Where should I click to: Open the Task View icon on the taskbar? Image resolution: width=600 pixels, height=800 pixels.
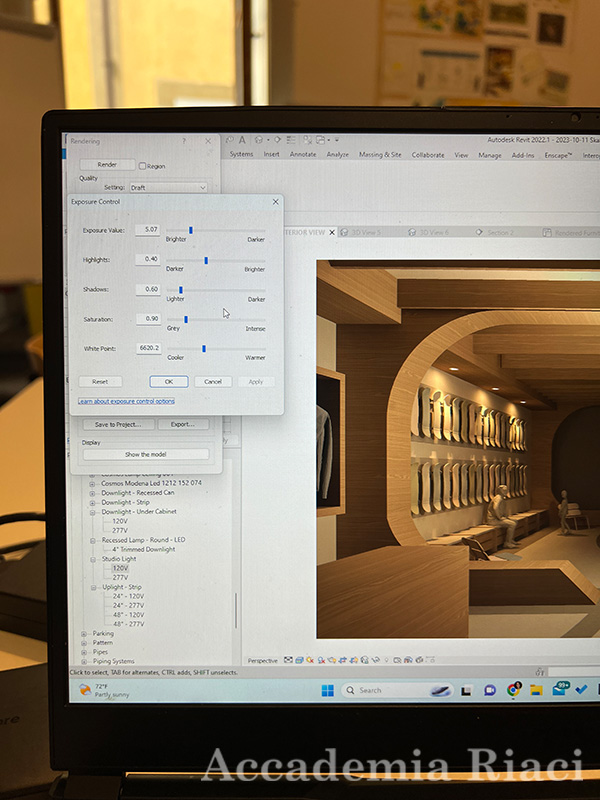tap(466, 690)
